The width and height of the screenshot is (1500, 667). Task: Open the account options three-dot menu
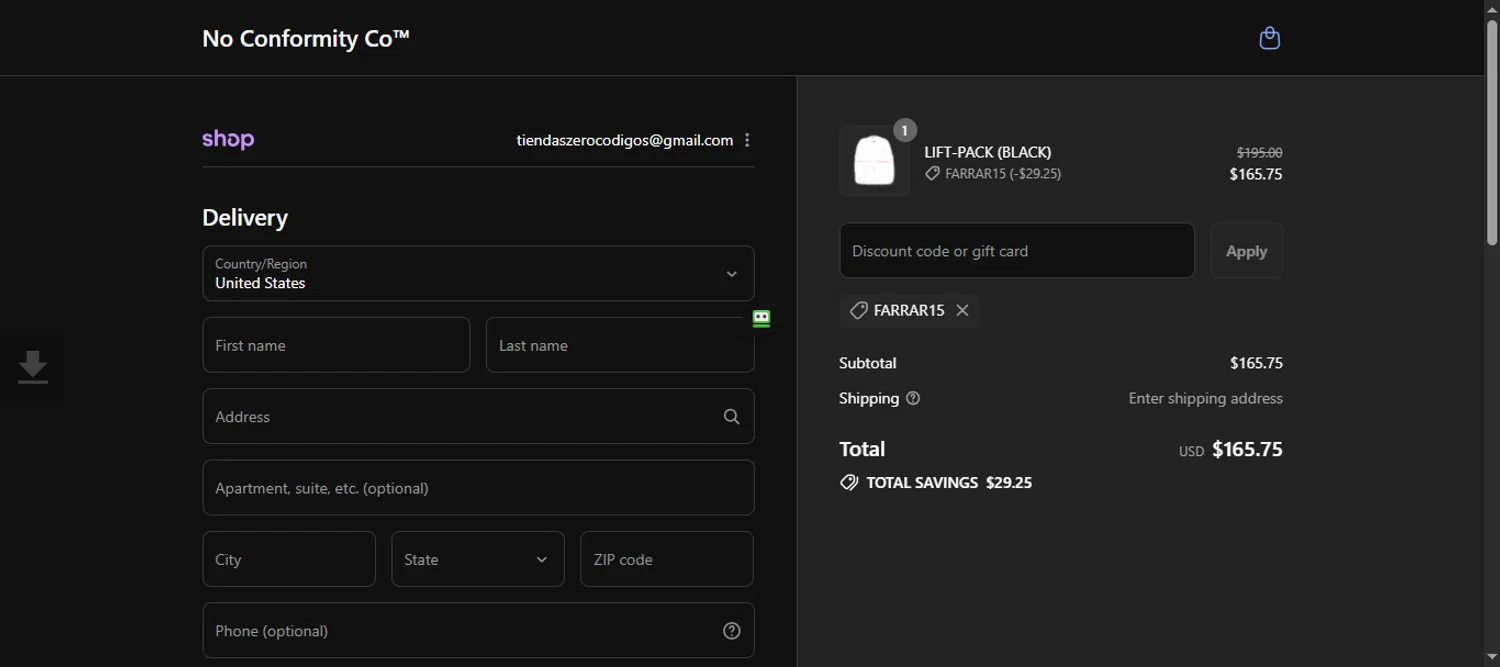(x=747, y=140)
